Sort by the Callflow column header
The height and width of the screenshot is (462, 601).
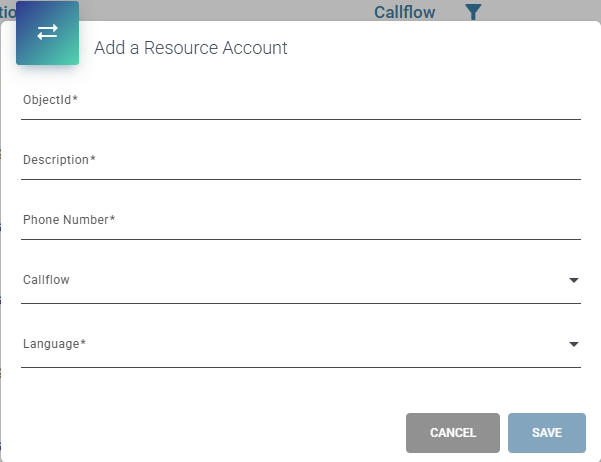(x=404, y=12)
